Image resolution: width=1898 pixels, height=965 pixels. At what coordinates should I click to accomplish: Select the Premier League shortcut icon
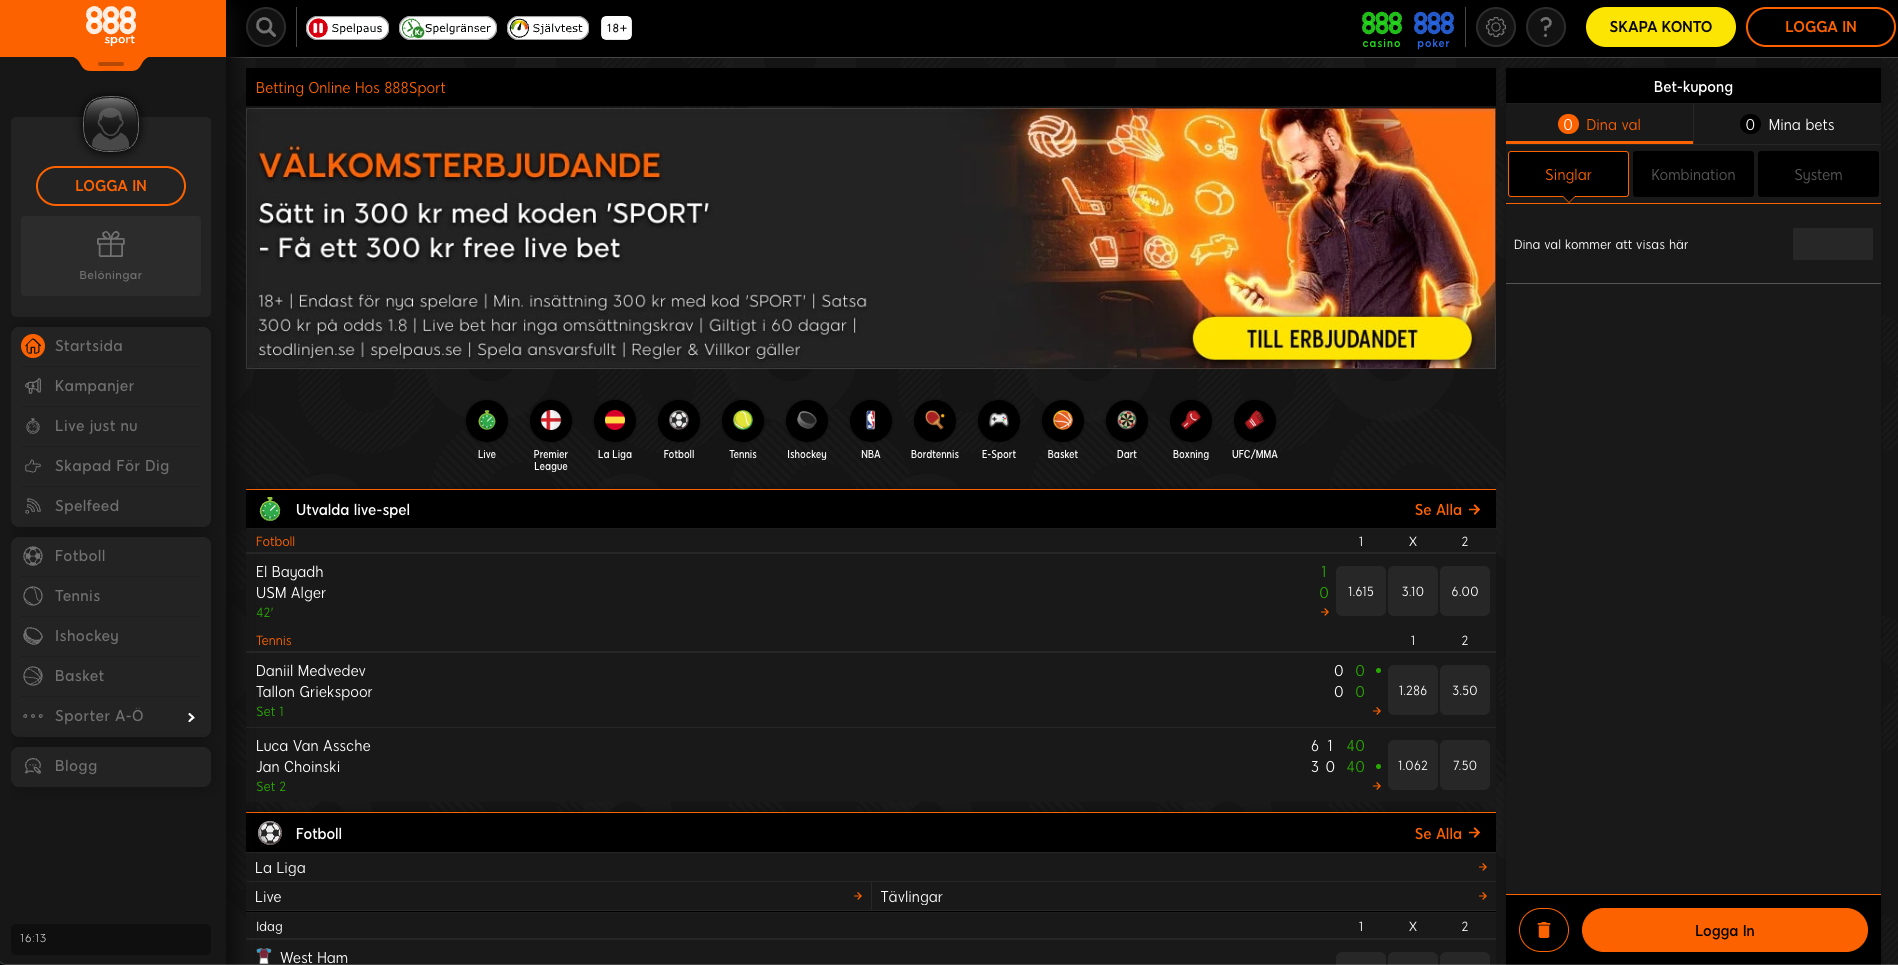551,421
